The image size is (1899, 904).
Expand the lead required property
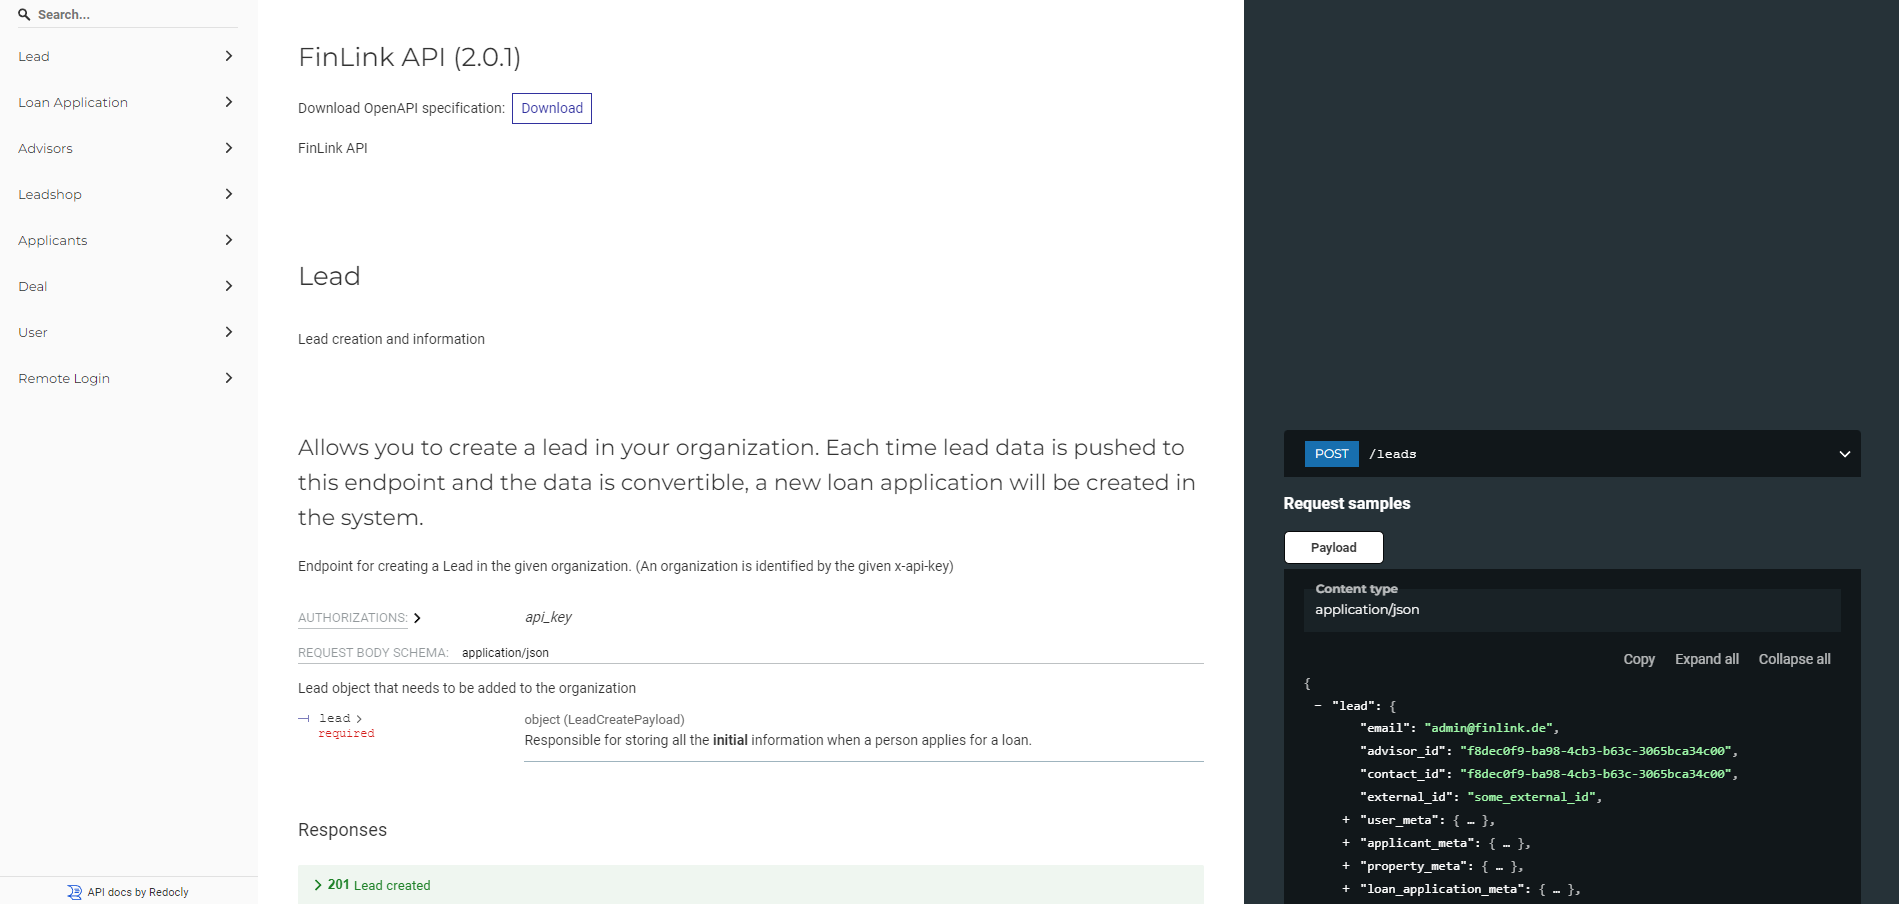click(340, 718)
